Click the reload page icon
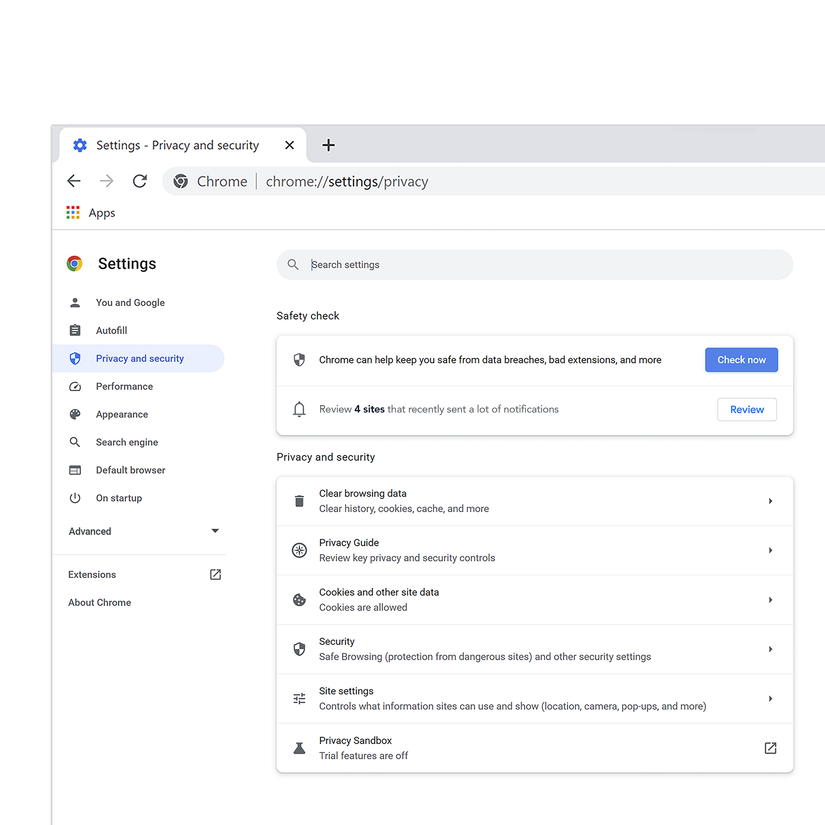This screenshot has height=825, width=825. (139, 181)
